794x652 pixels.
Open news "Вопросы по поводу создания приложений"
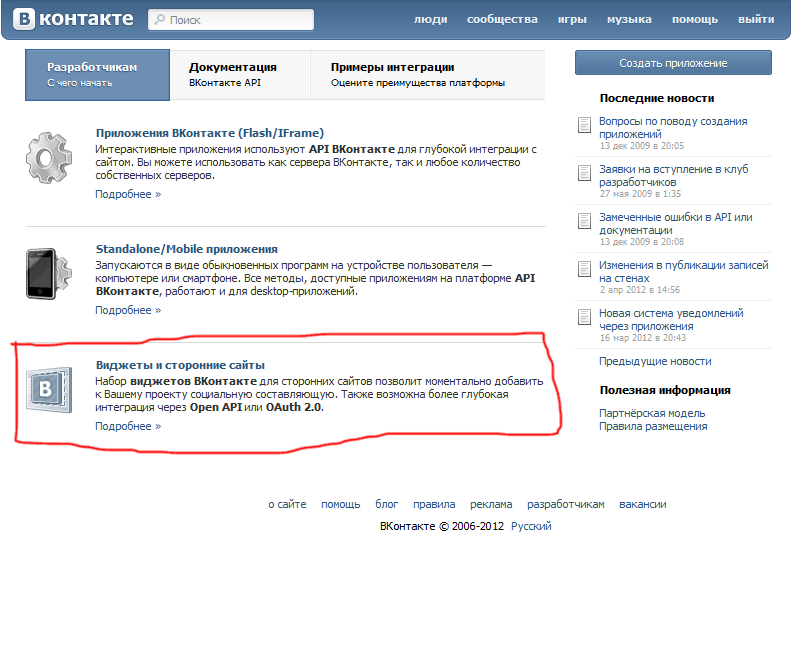pos(673,128)
